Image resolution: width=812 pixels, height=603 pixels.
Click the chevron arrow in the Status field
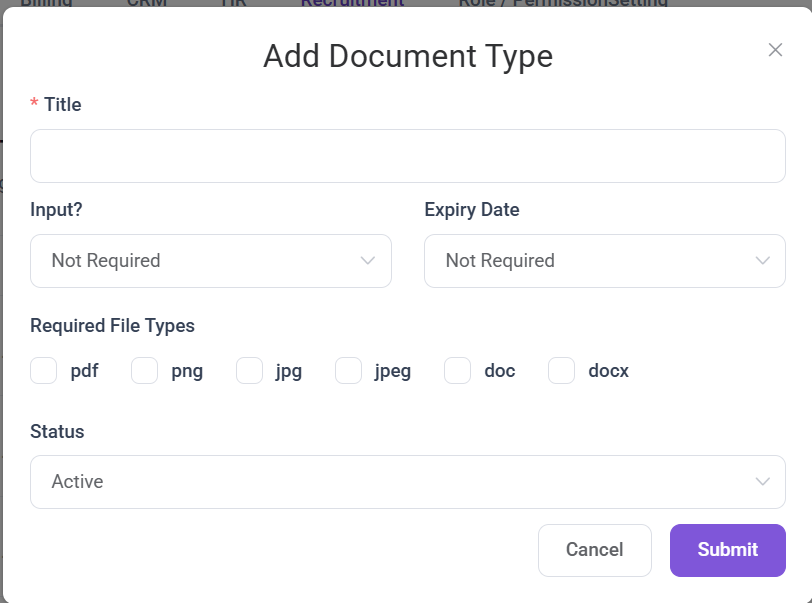(763, 482)
